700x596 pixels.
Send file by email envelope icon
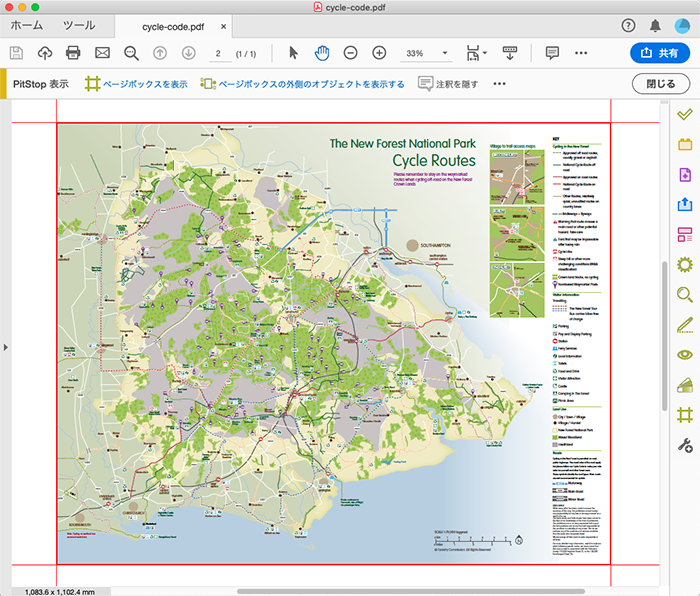point(102,53)
